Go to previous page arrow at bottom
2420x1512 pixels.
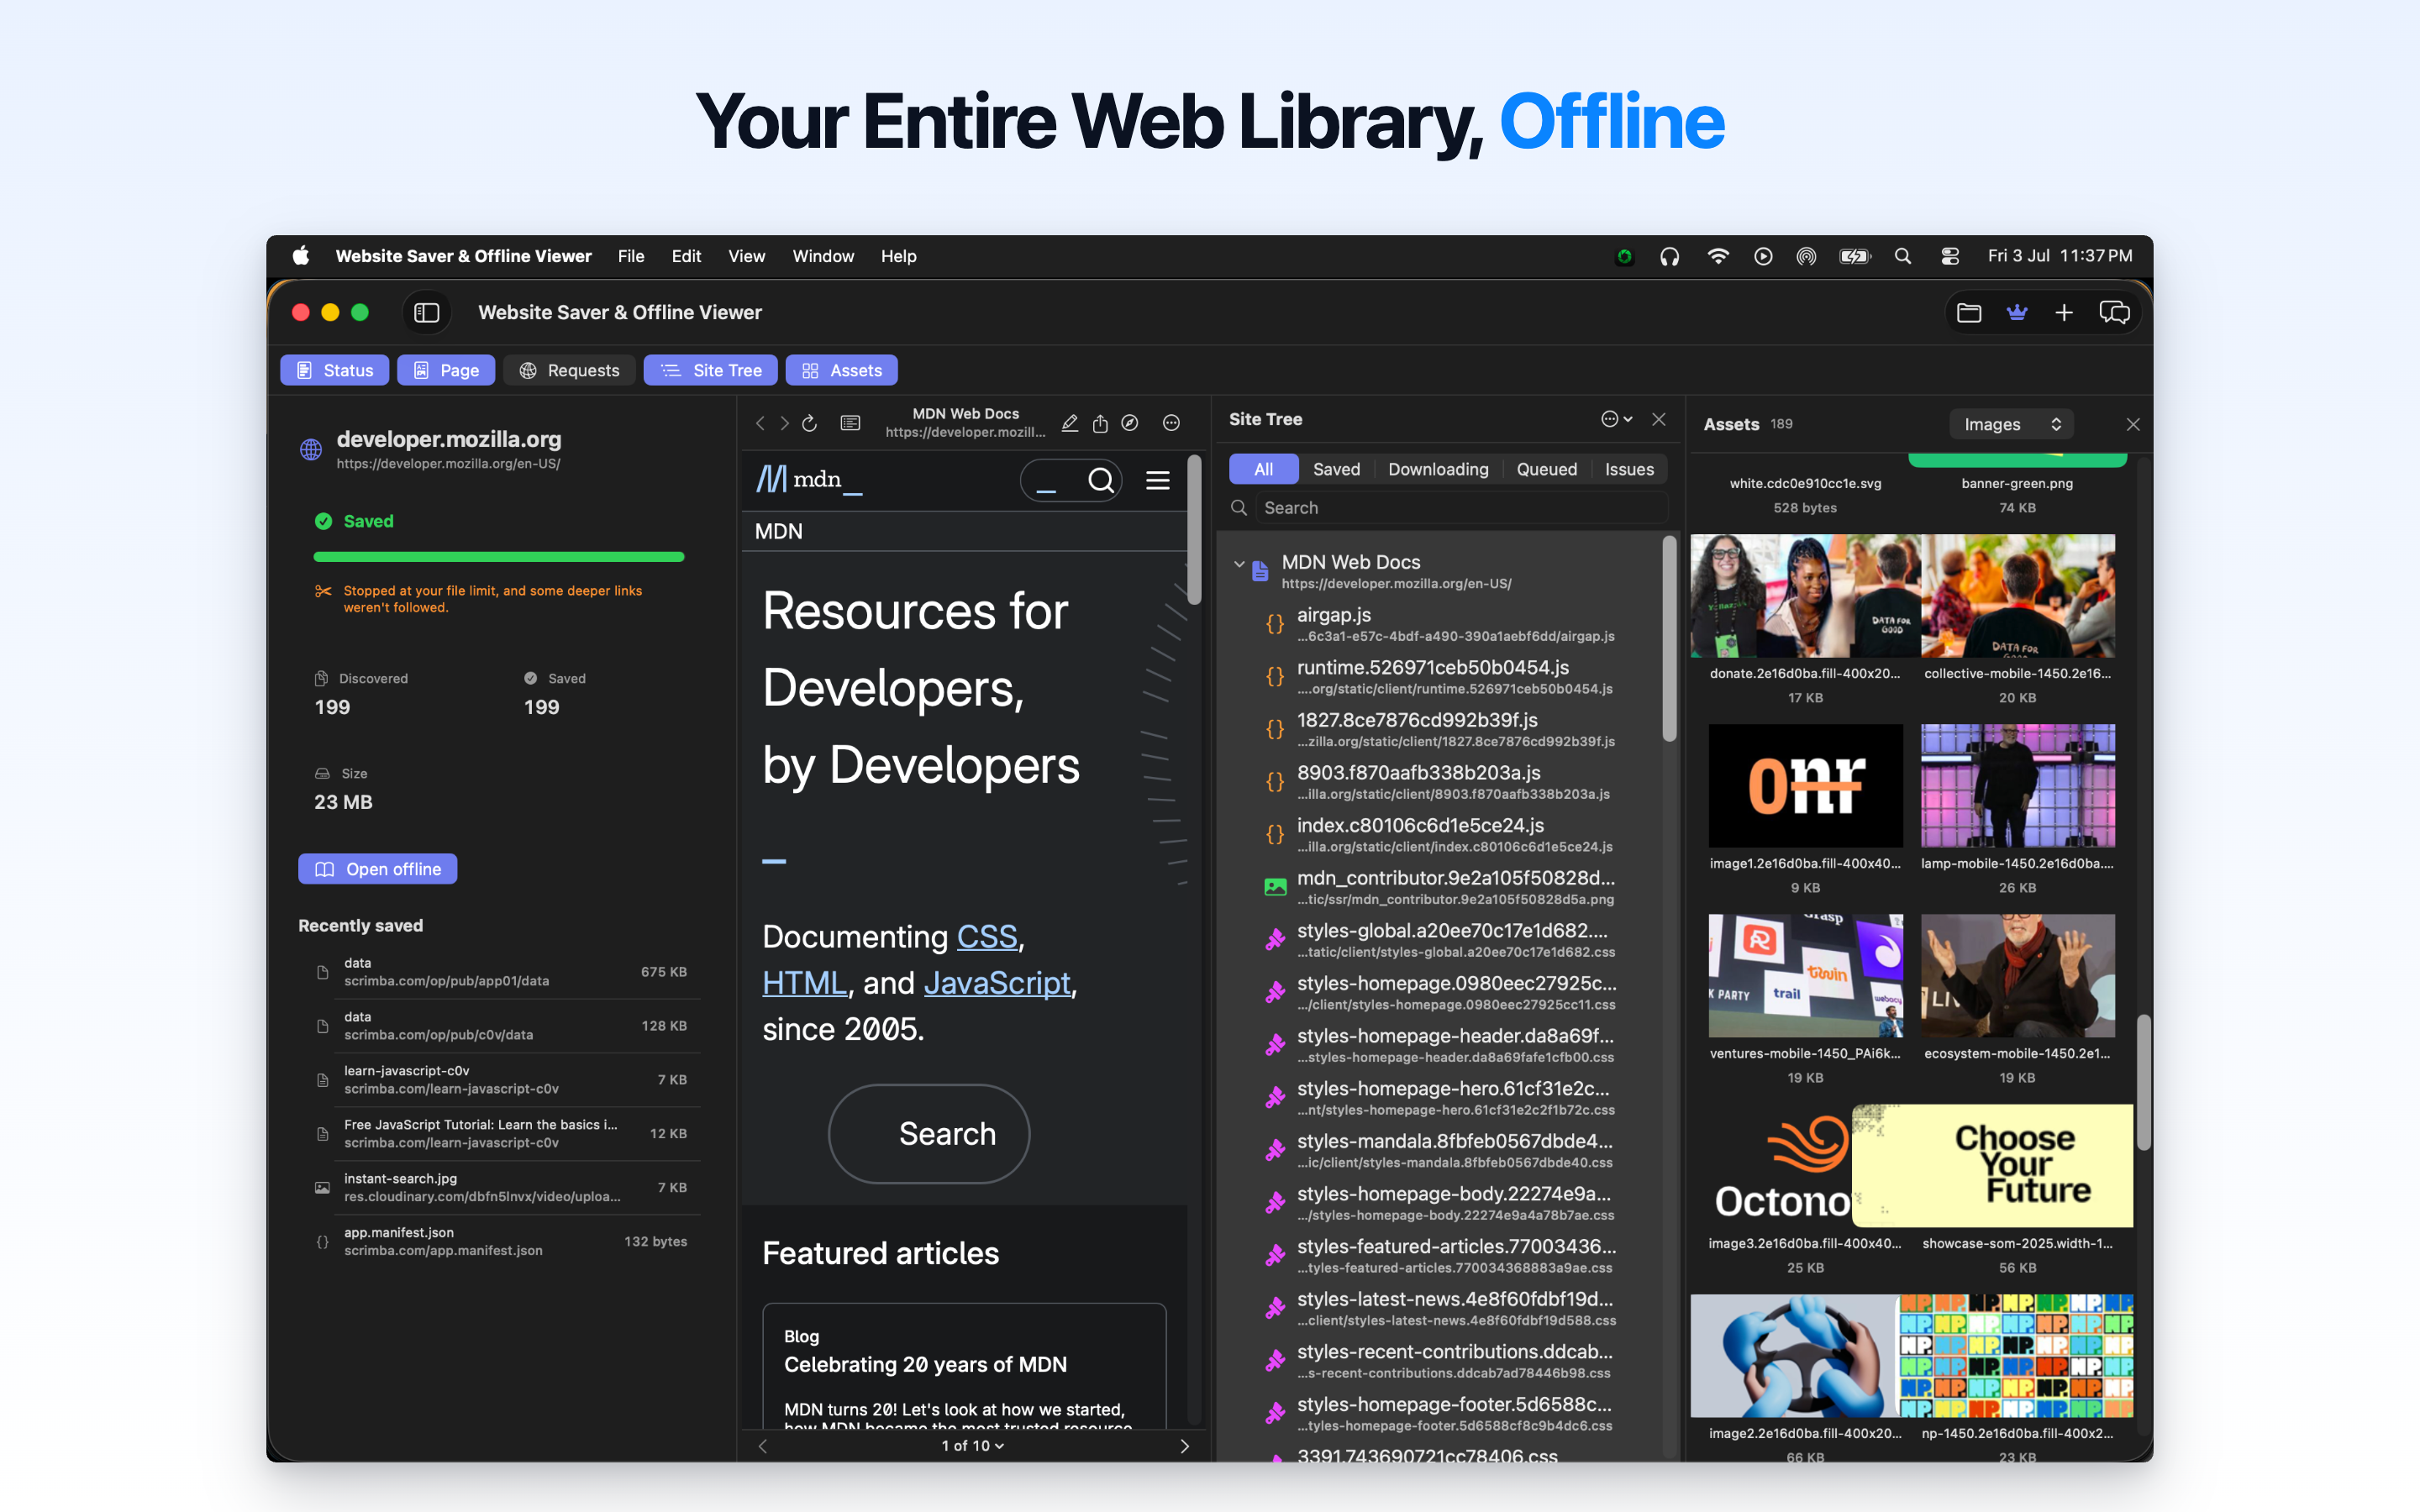[x=763, y=1446]
